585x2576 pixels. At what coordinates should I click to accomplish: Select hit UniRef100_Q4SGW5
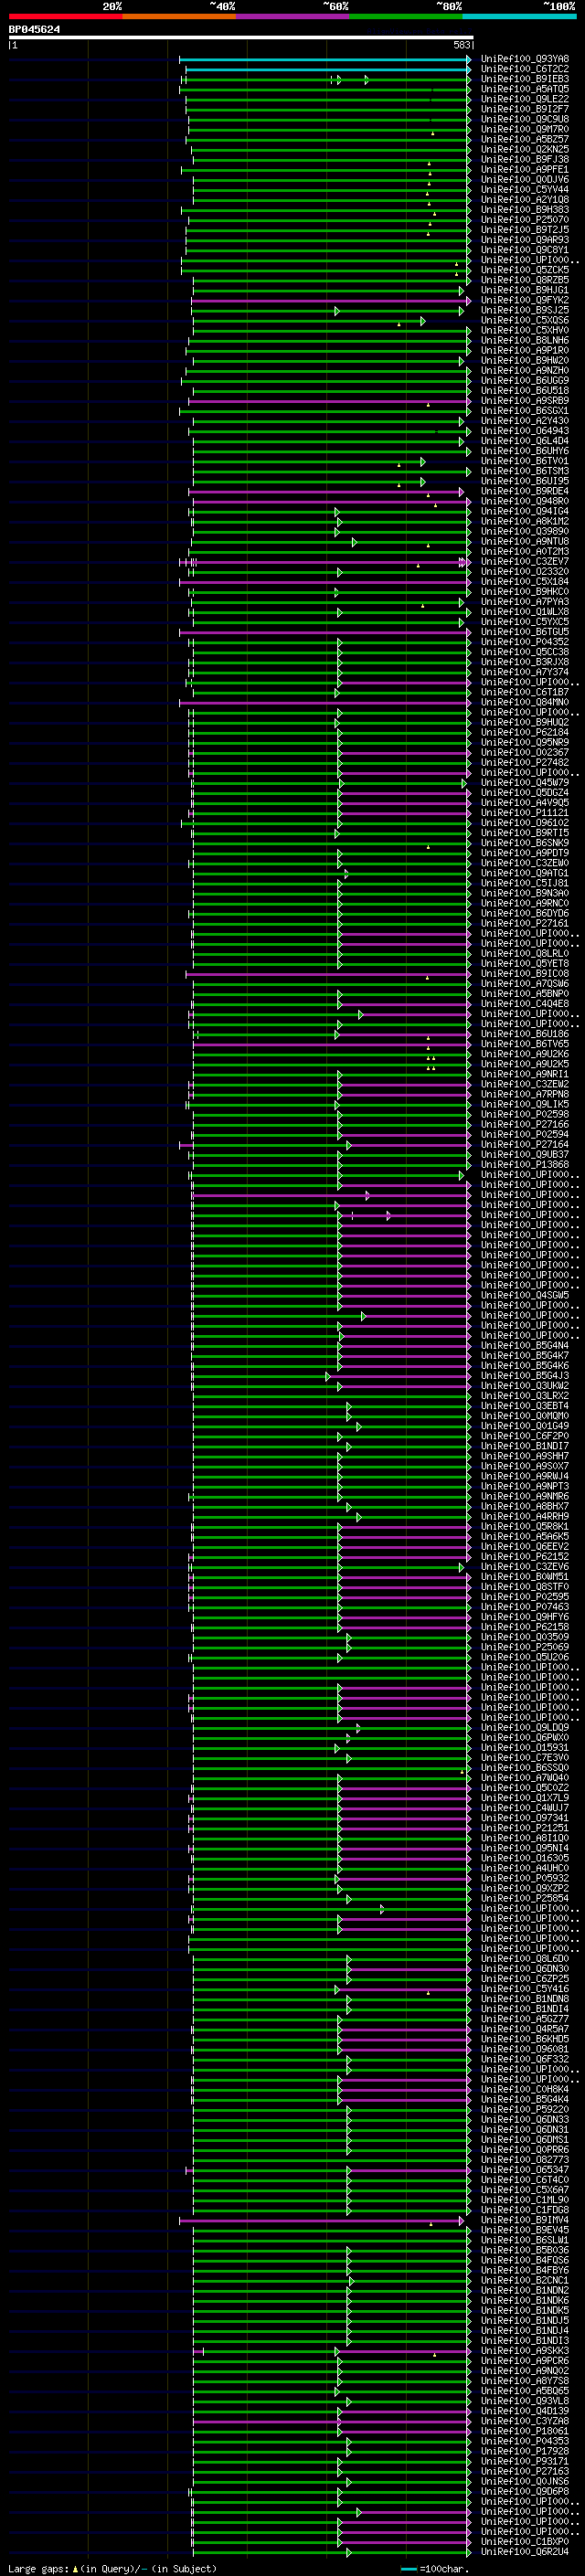525,1296
